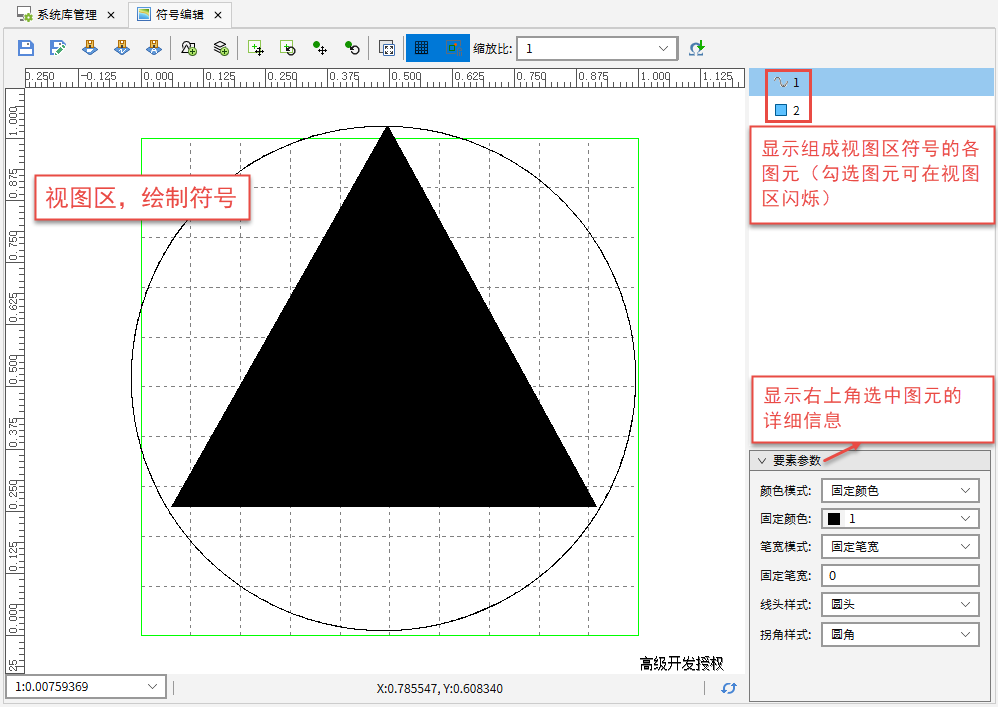This screenshot has width=998, height=707.
Task: Click the yellow export icon beside the add-shape icon
Action: (153, 48)
